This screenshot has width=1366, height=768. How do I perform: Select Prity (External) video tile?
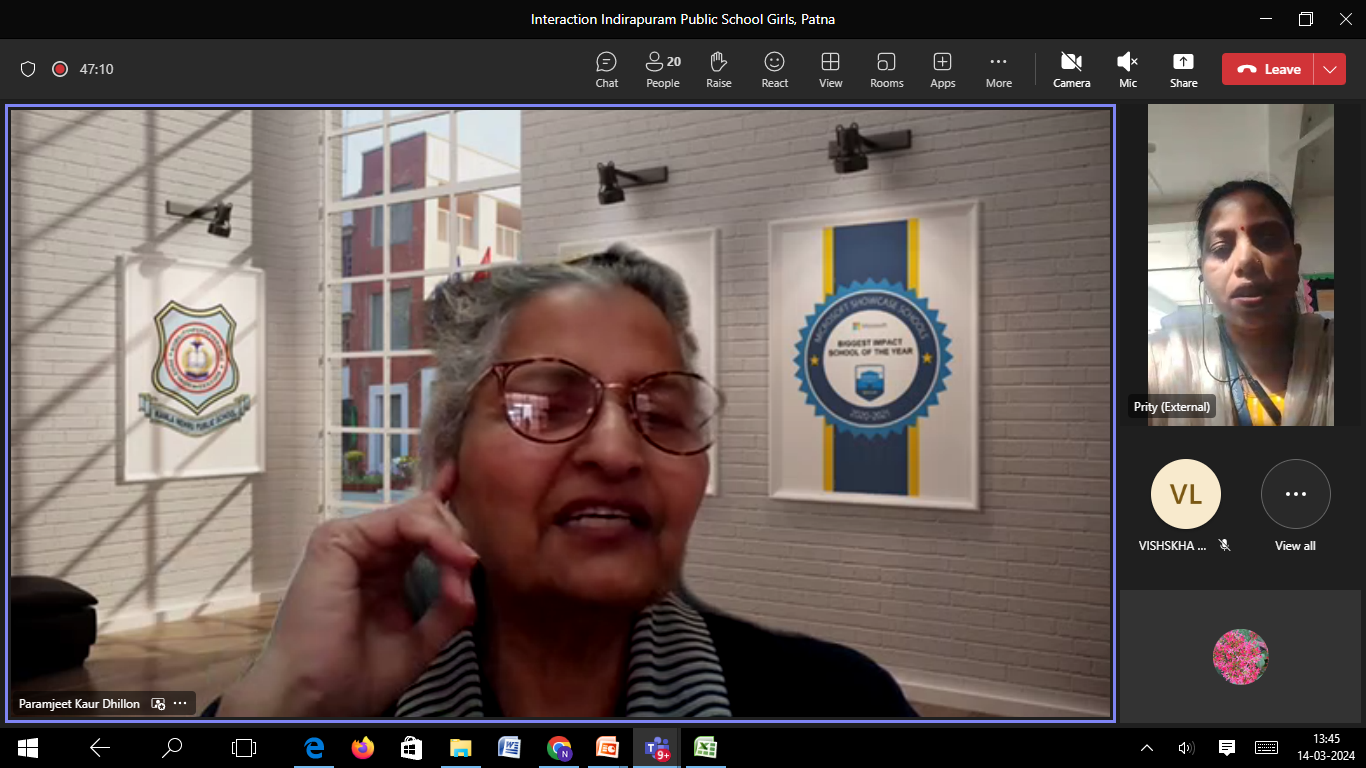click(1241, 265)
